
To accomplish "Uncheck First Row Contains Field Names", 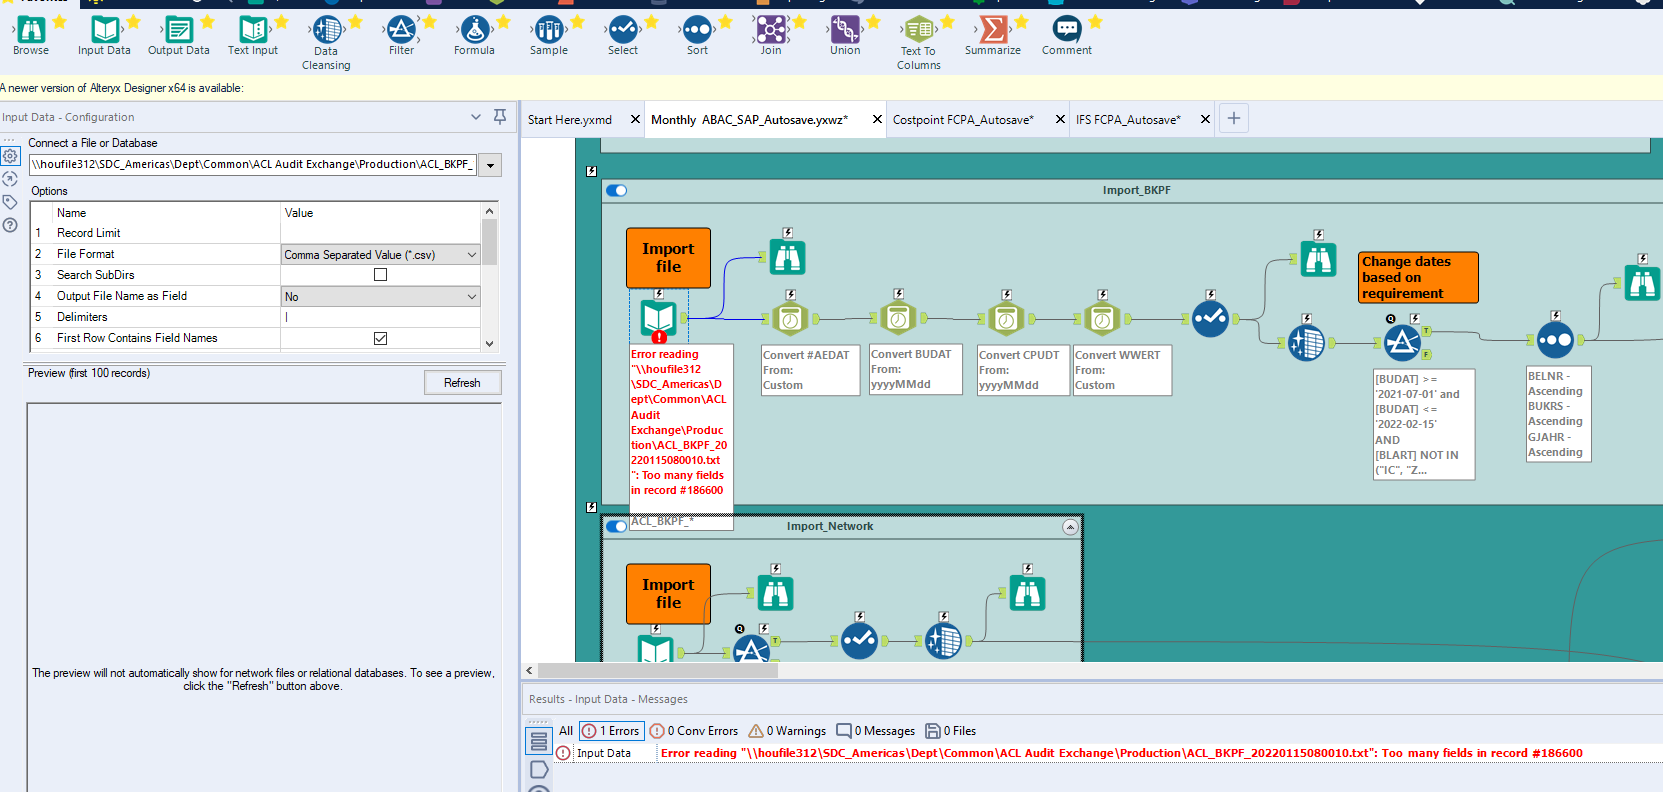I will (380, 338).
